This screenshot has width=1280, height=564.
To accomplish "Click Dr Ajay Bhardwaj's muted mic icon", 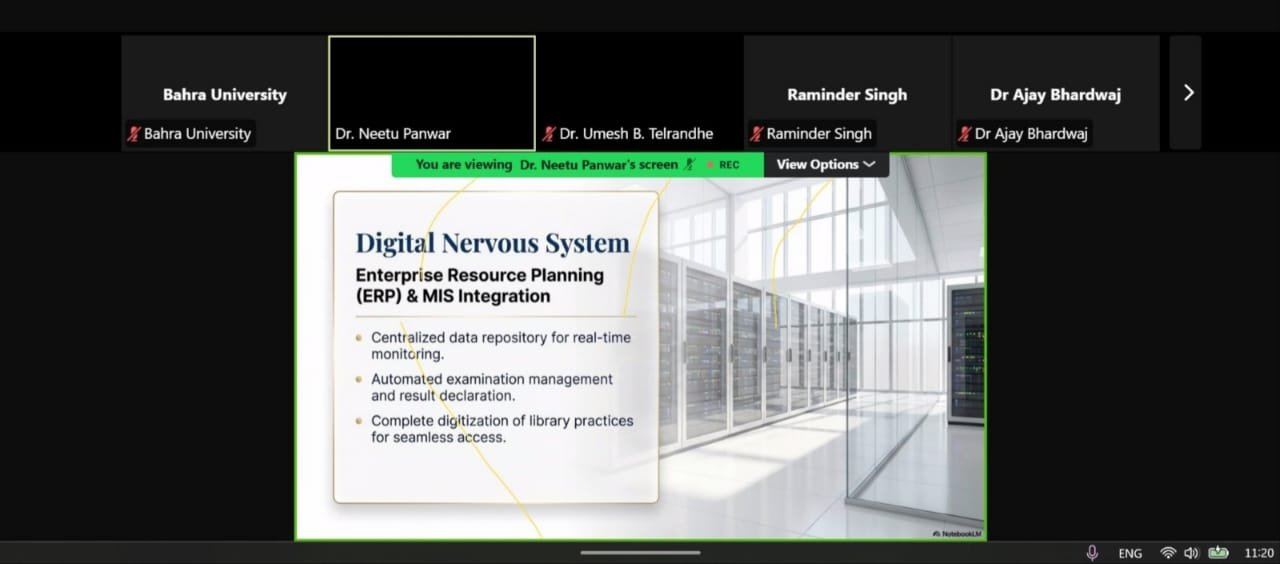I will coord(965,134).
